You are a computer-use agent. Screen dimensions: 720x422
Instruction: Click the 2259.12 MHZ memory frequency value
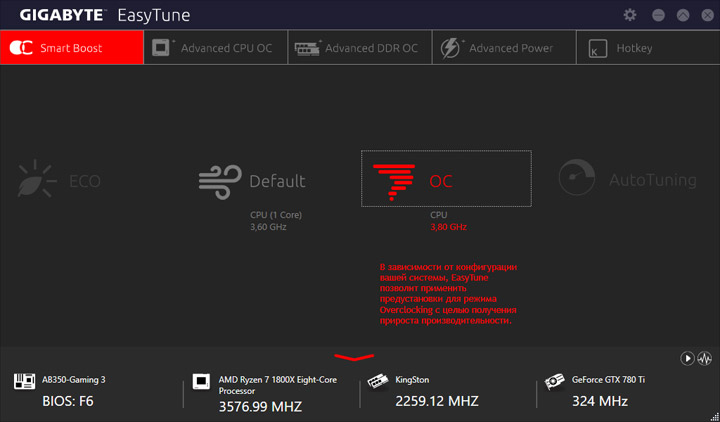point(437,401)
